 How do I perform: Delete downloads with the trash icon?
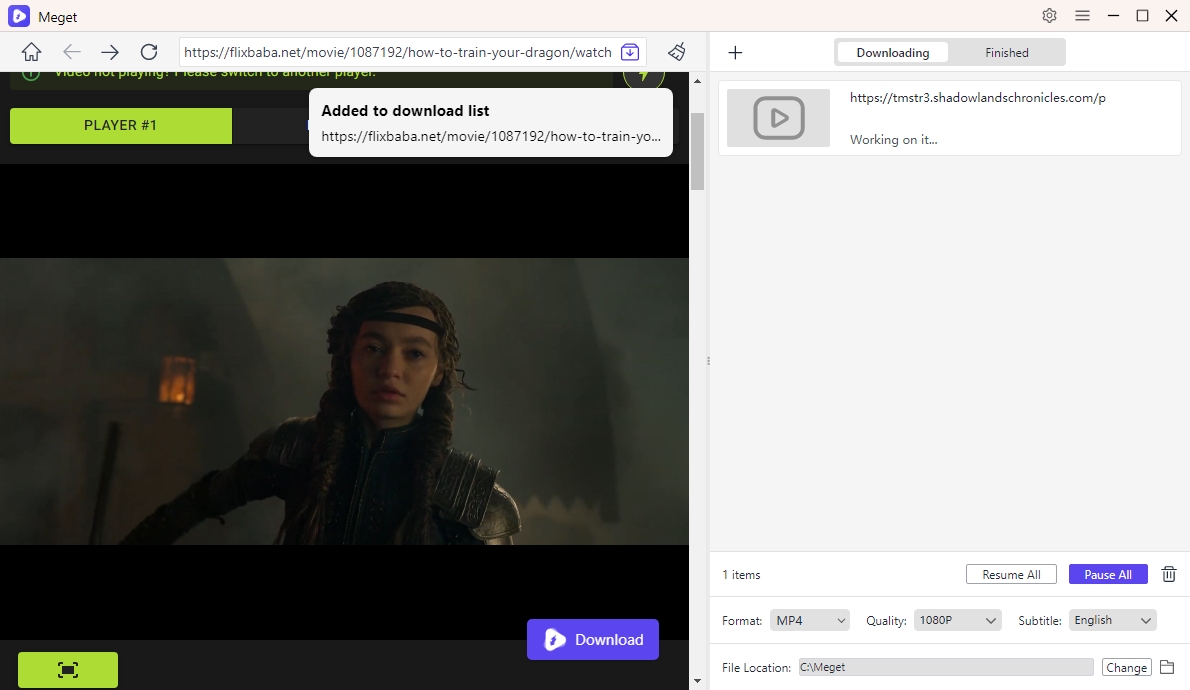(1169, 575)
